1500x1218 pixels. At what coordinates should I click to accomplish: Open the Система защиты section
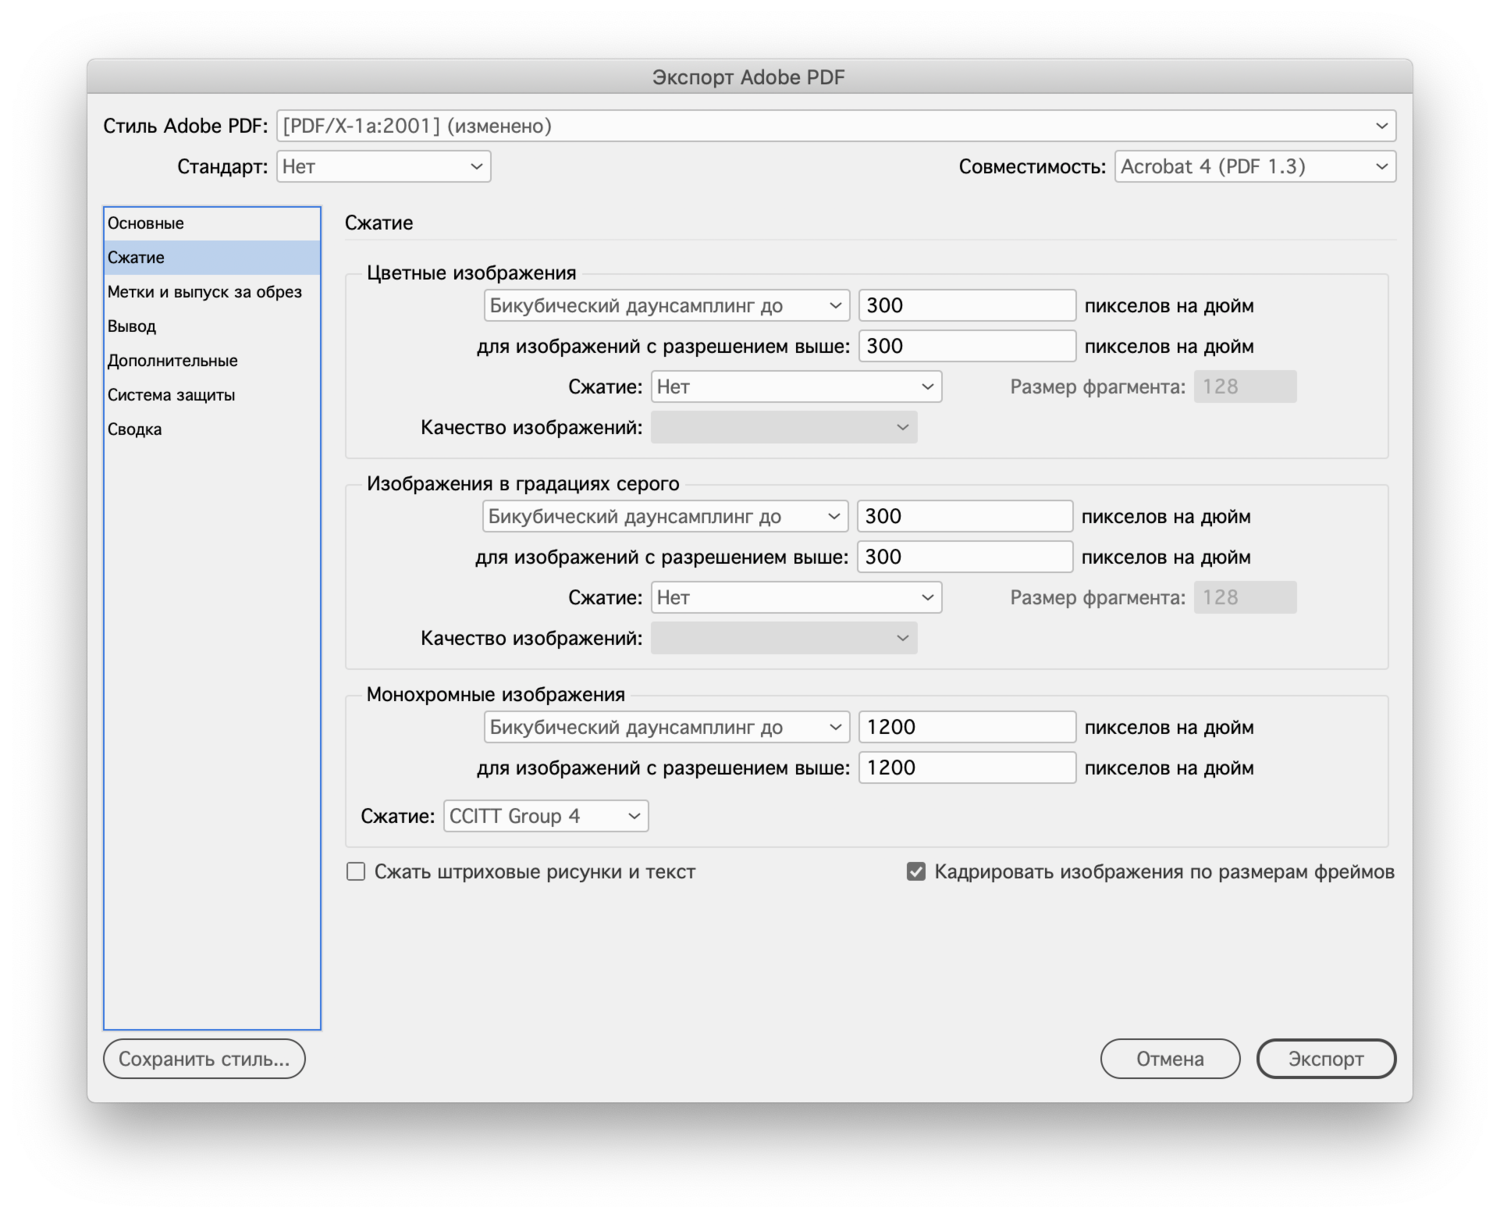212,395
